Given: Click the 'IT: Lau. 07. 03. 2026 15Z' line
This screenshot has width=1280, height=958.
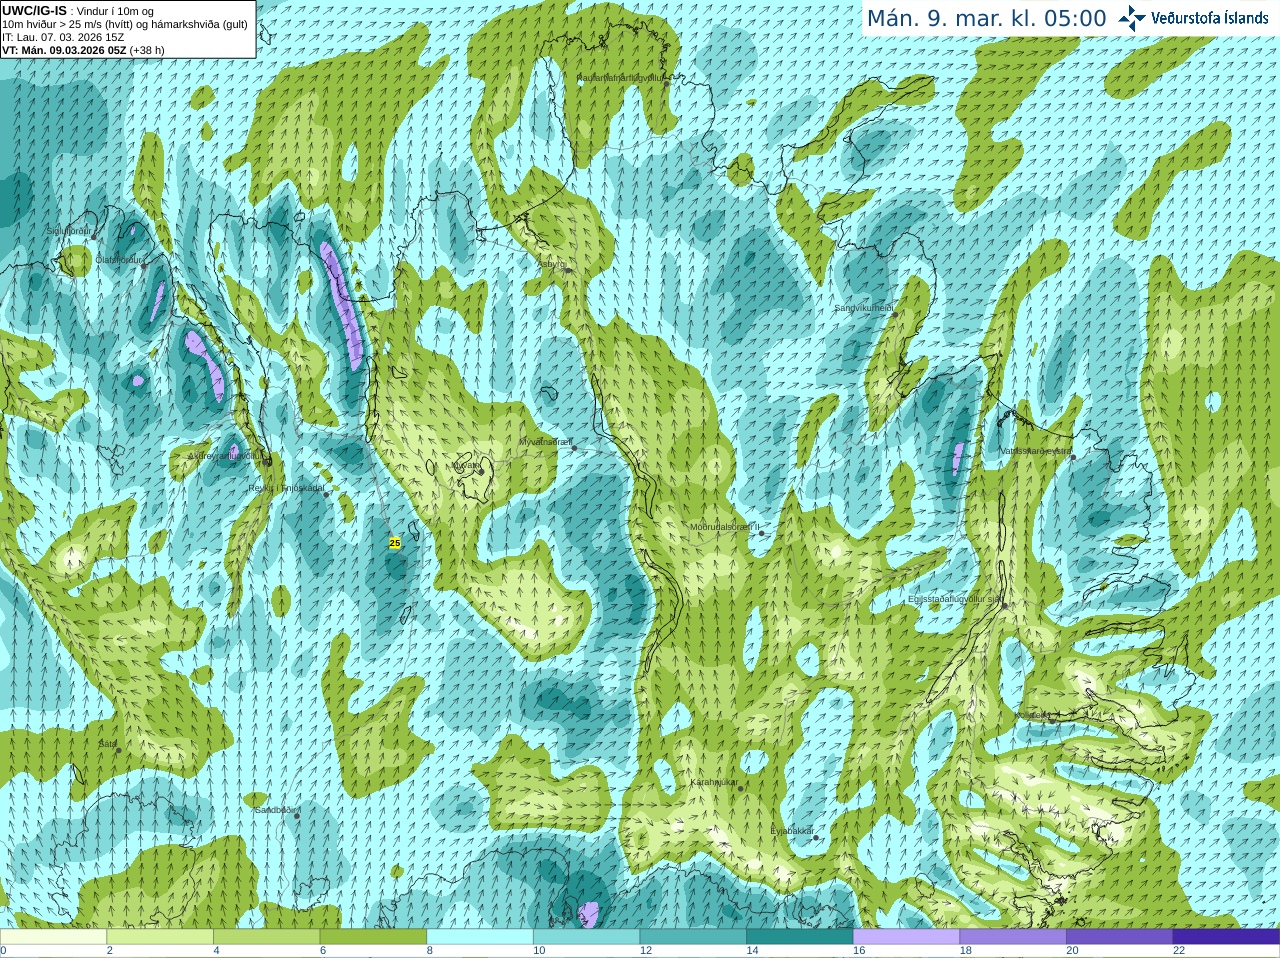Looking at the screenshot, I should pyautogui.click(x=63, y=37).
